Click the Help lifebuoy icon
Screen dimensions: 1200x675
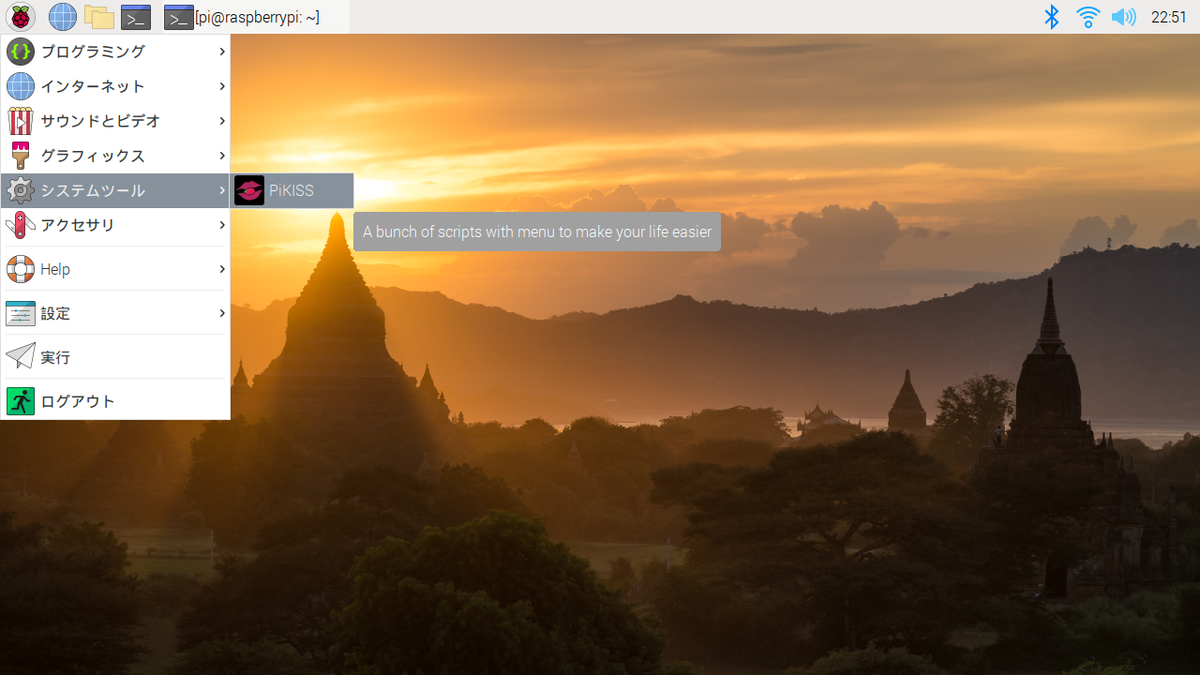(20, 269)
